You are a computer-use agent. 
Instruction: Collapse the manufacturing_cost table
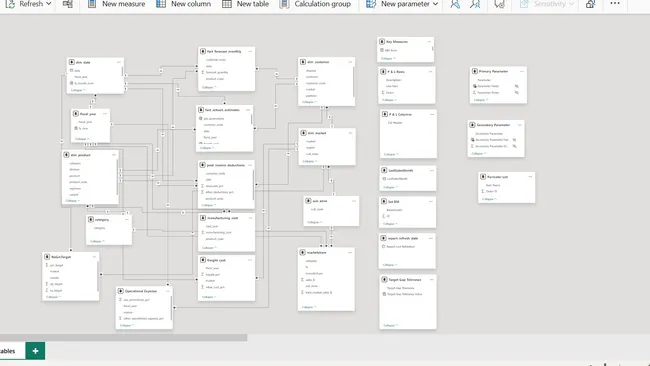[x=209, y=248]
